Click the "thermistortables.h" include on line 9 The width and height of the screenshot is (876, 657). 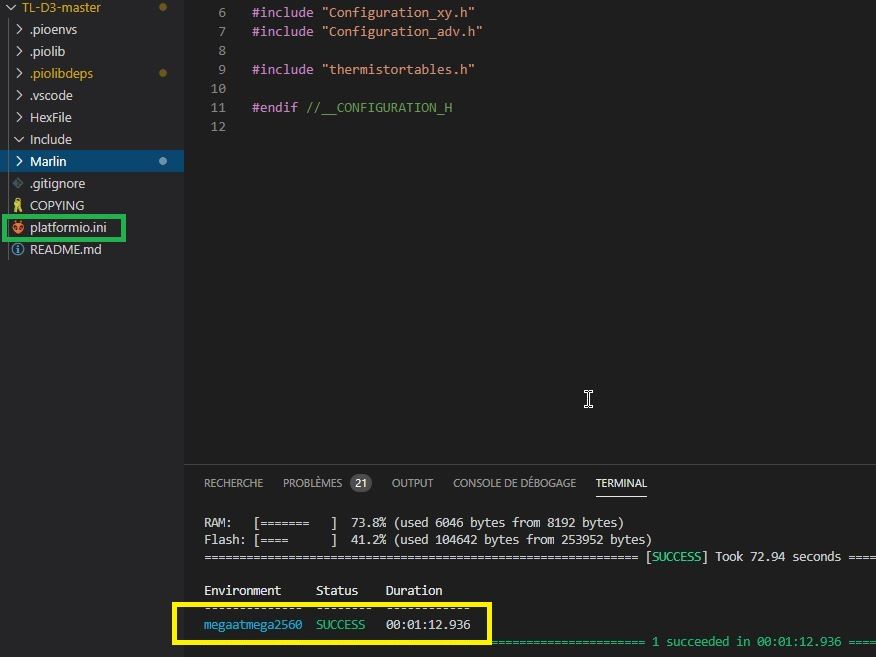398,69
